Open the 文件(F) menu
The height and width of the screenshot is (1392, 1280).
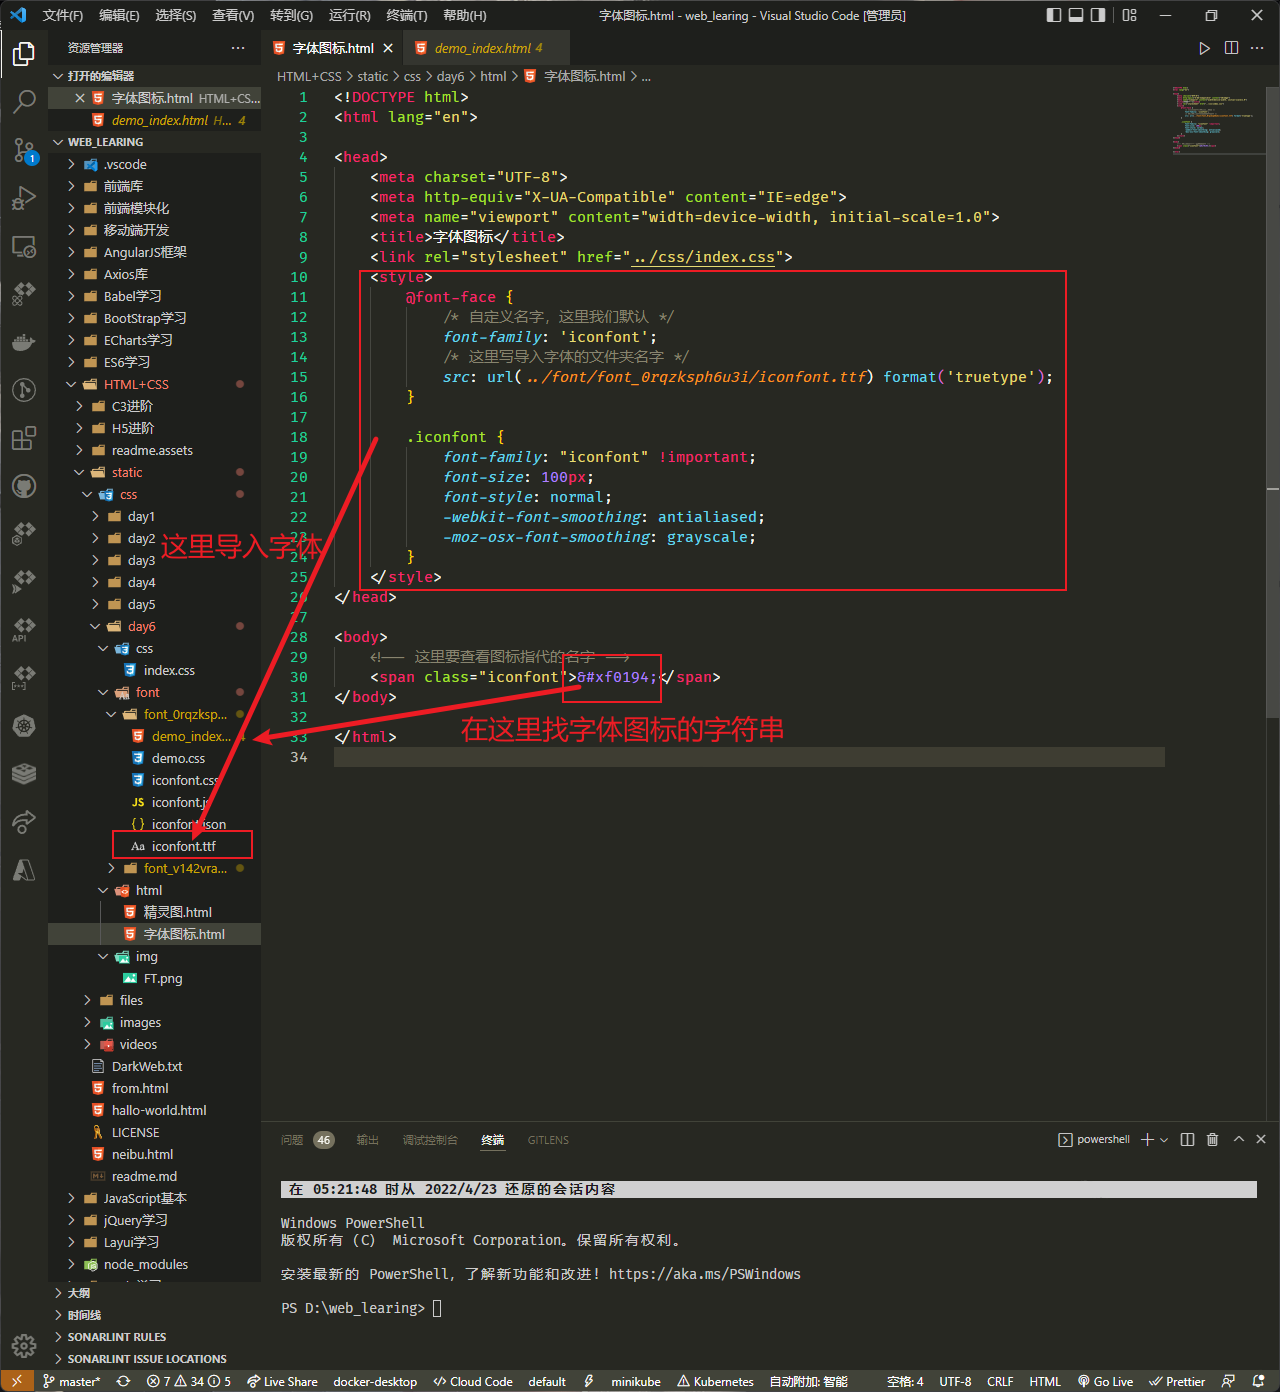63,15
